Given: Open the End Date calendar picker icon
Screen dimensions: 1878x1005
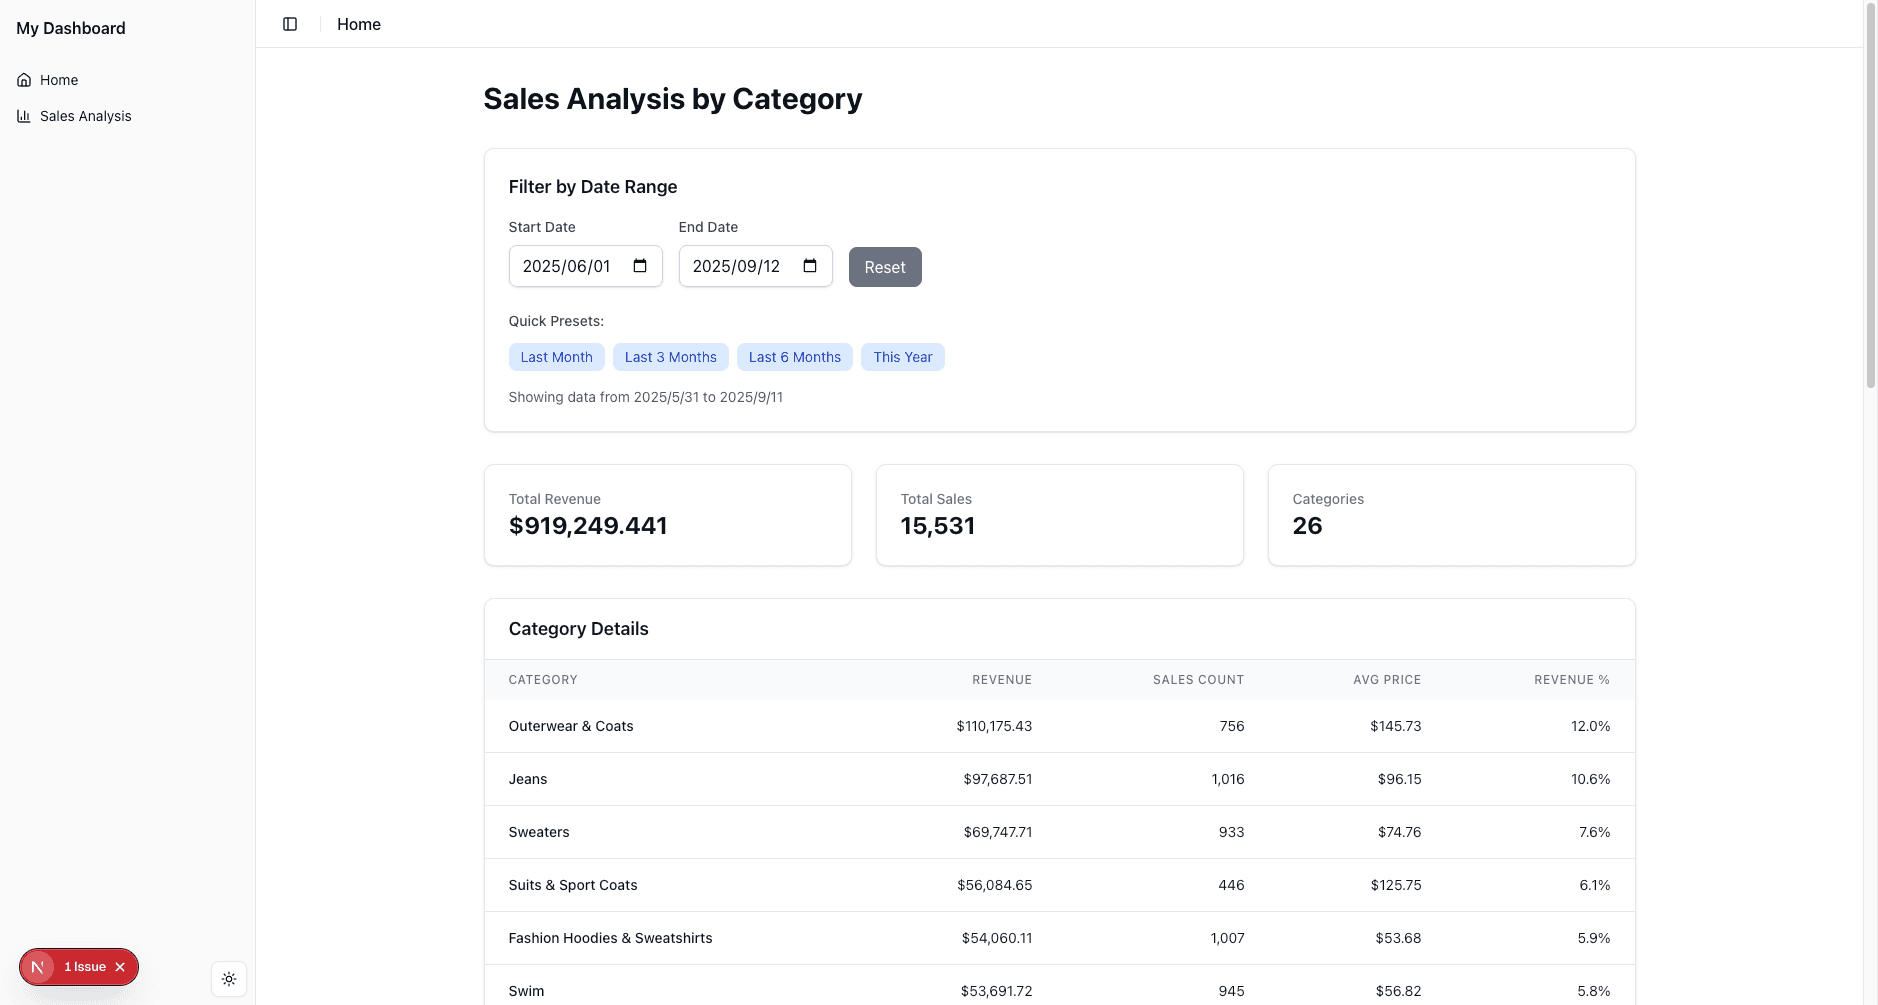Looking at the screenshot, I should (810, 266).
